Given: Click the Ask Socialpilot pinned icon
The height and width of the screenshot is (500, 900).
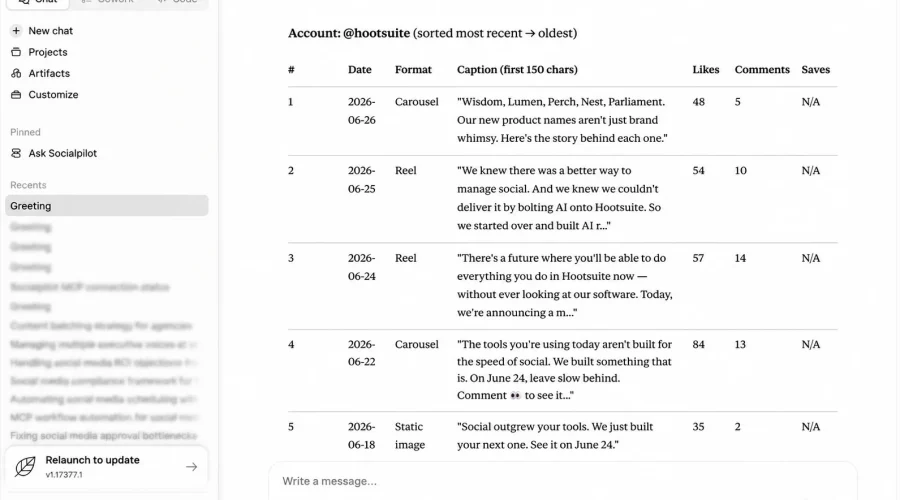Looking at the screenshot, I should 16,153.
